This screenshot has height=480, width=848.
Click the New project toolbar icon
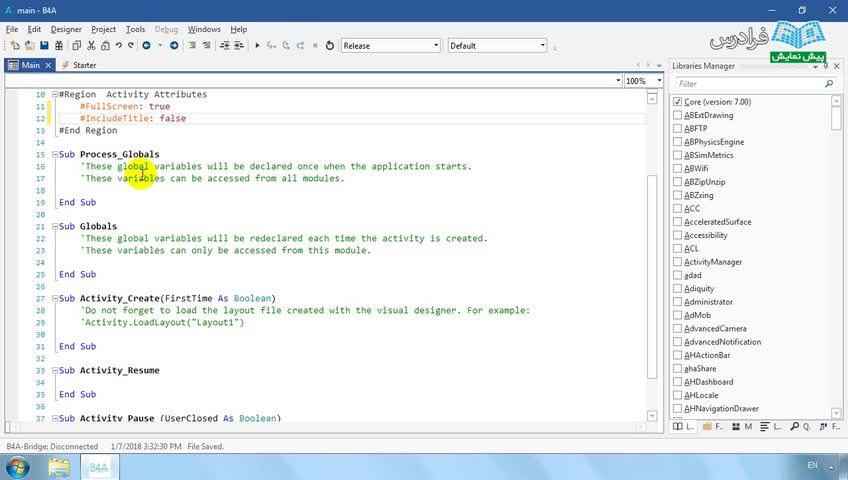tap(15, 46)
